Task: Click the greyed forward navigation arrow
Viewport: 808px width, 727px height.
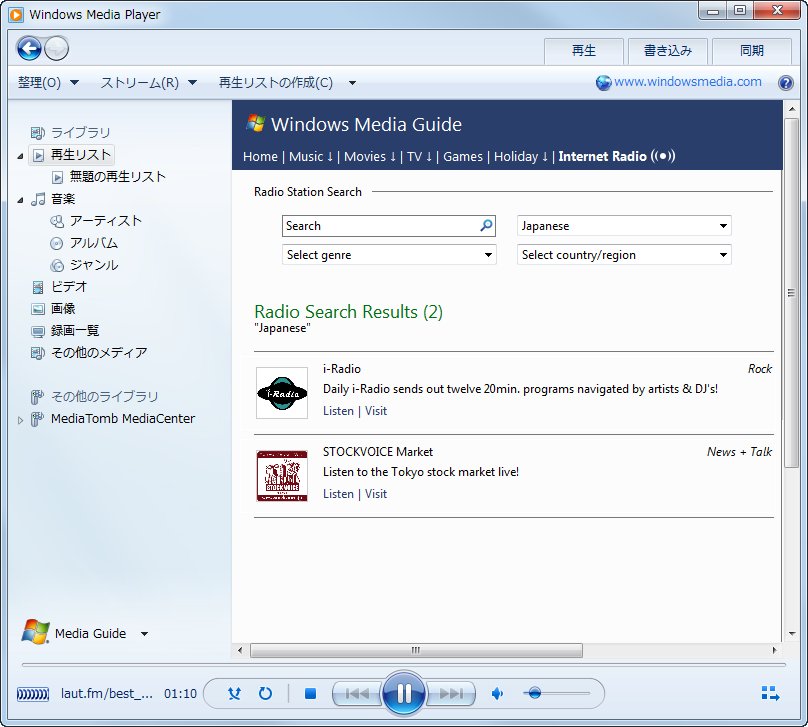Action: click(56, 49)
